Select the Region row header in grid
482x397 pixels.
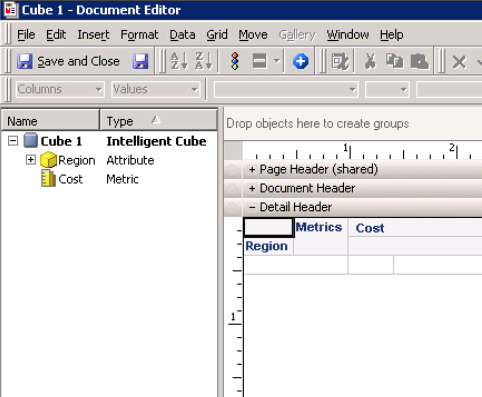[x=268, y=246]
